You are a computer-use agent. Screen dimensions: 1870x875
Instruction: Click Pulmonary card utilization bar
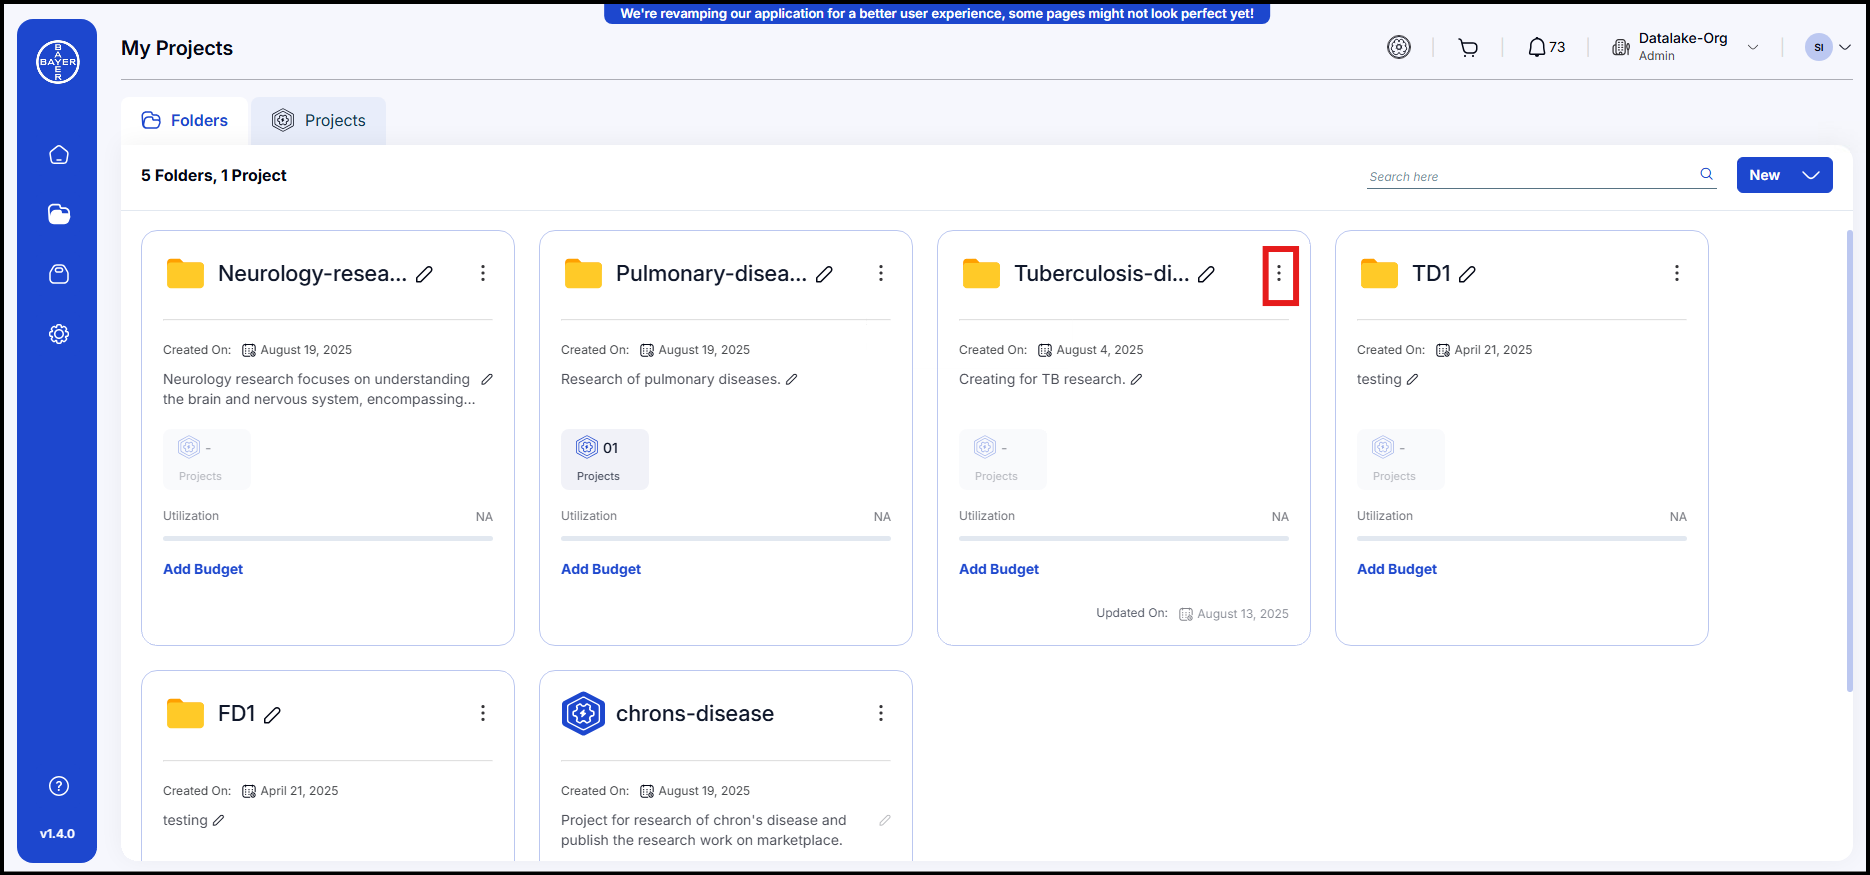click(726, 538)
